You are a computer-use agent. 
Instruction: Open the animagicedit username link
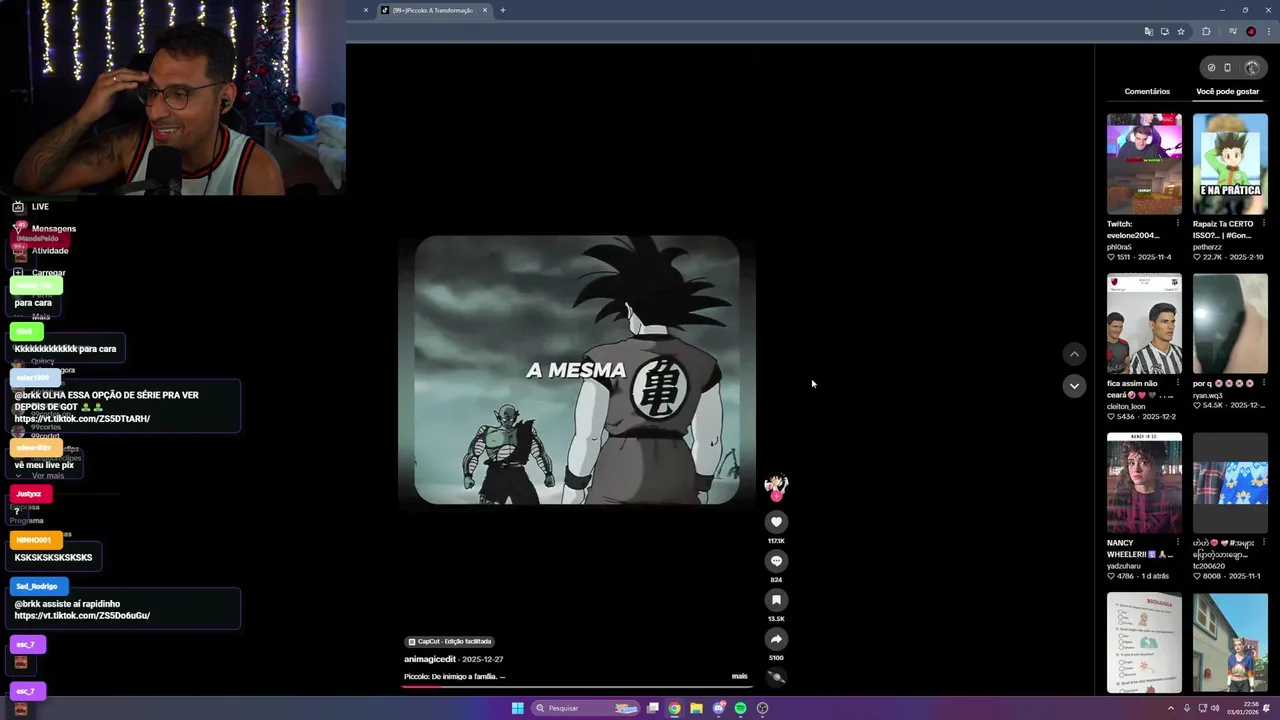(x=430, y=660)
